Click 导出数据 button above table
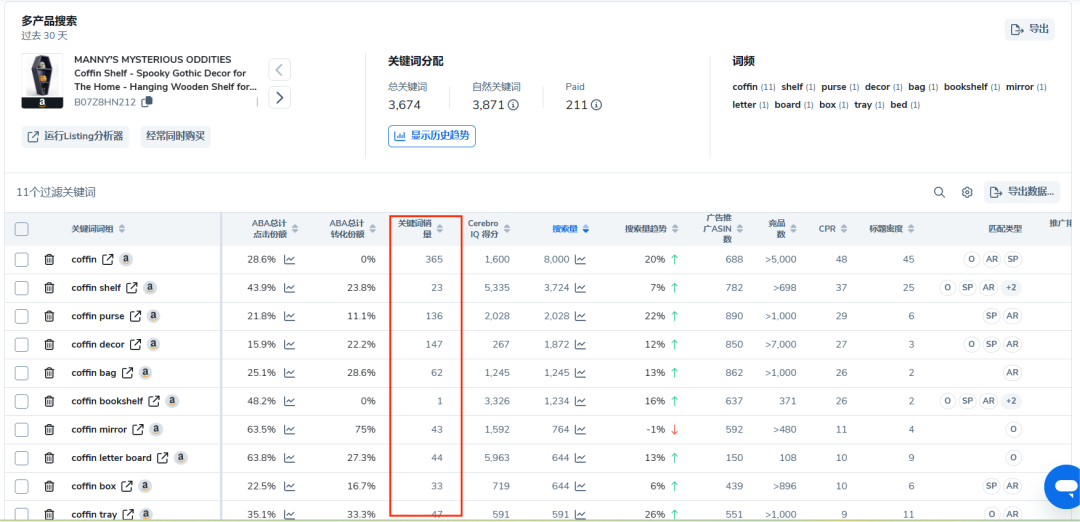The width and height of the screenshot is (1080, 522). pyautogui.click(x=1021, y=192)
